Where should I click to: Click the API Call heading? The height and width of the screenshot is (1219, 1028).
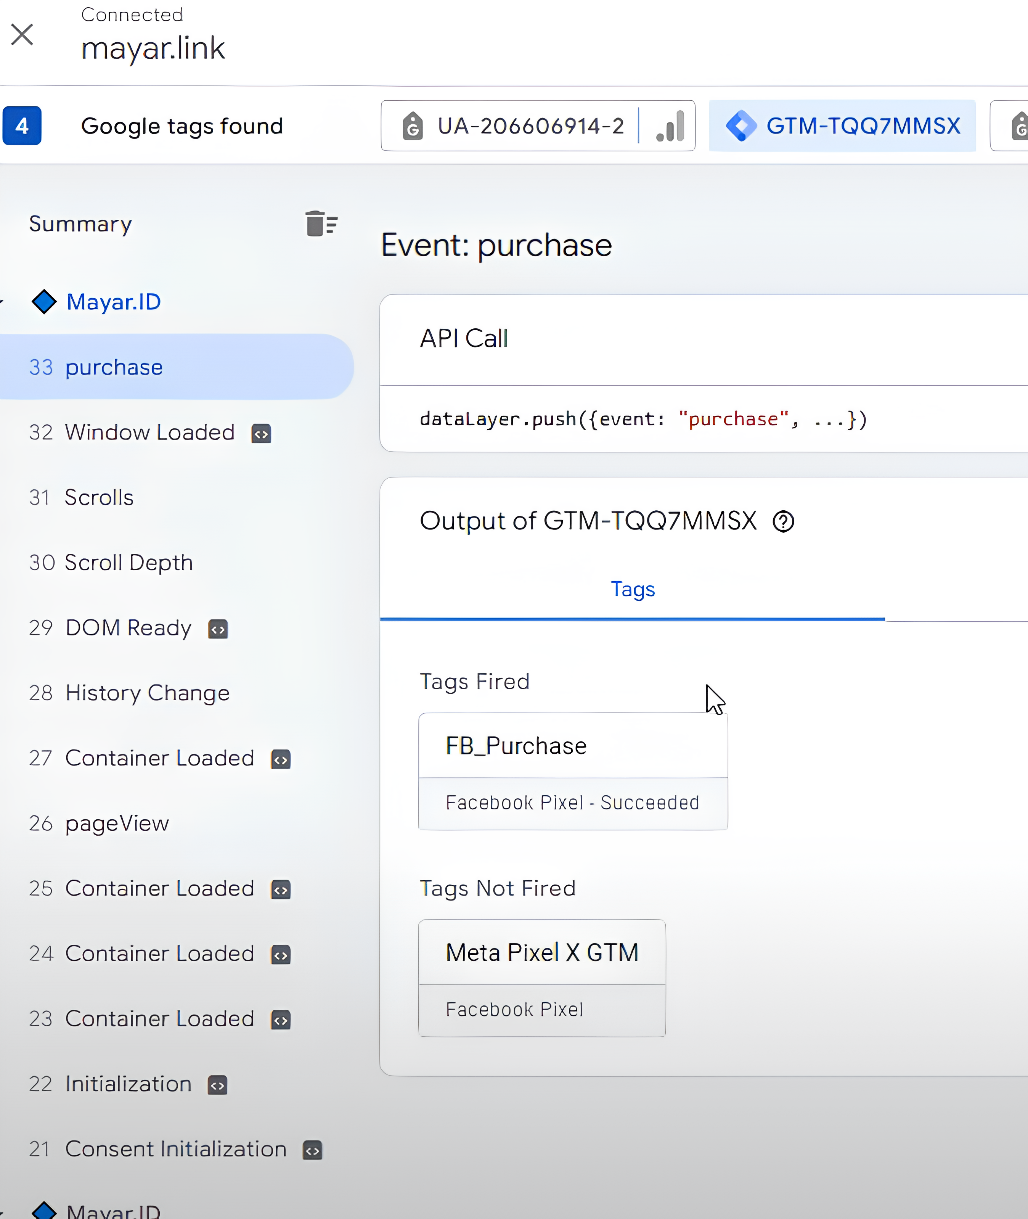coord(464,338)
